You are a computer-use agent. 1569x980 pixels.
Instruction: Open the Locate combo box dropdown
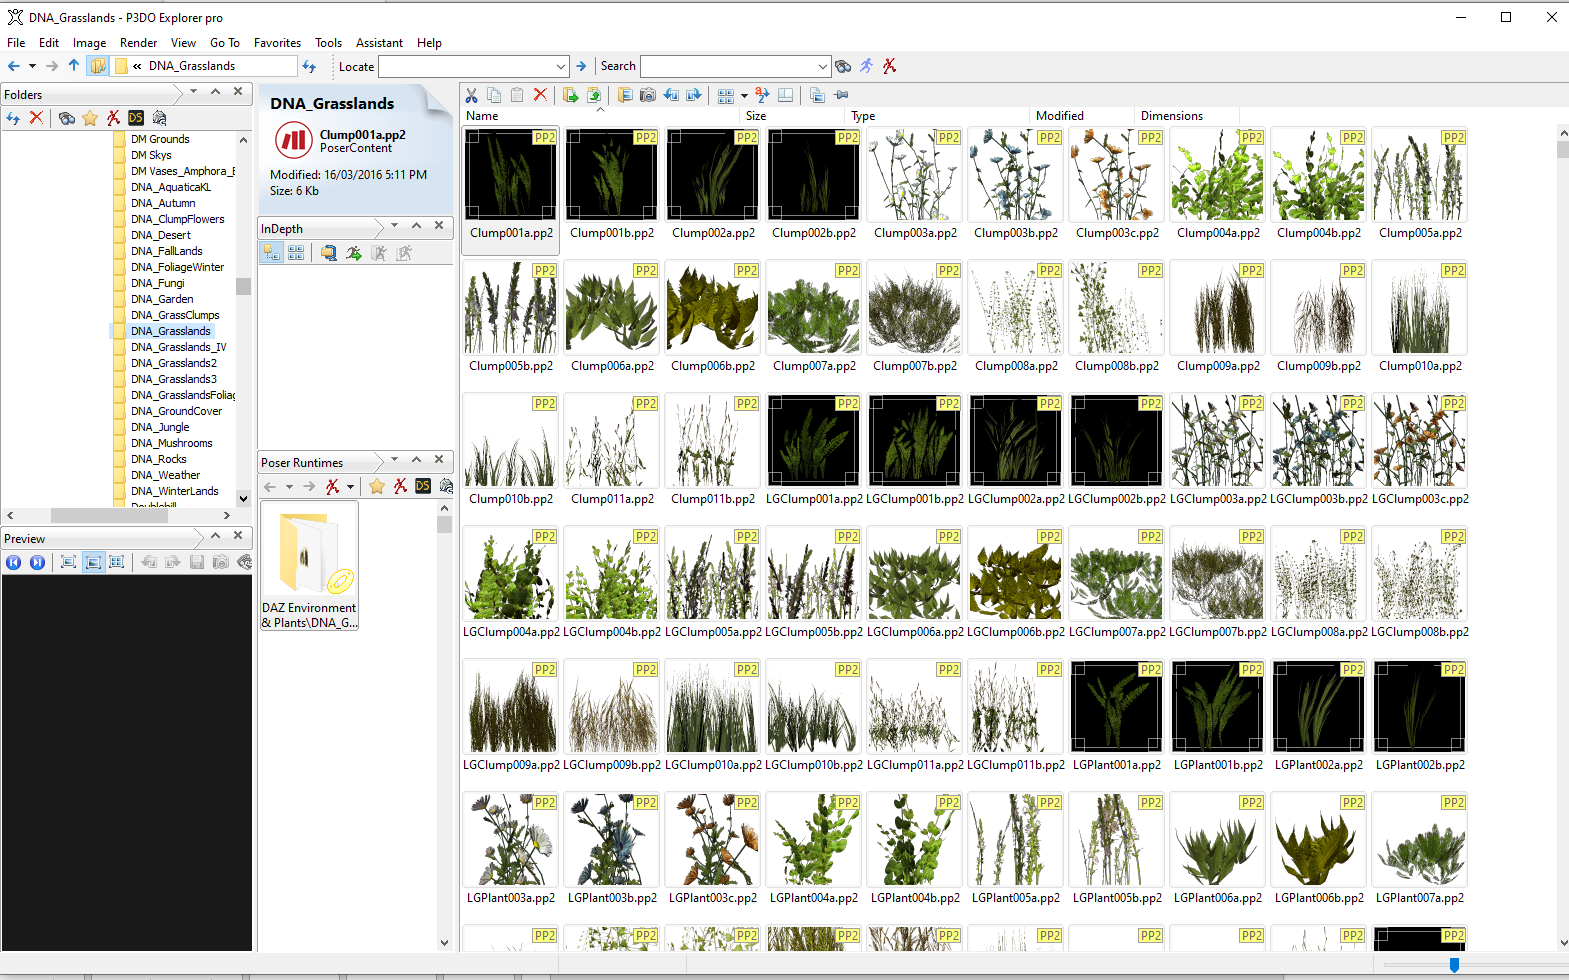point(560,67)
